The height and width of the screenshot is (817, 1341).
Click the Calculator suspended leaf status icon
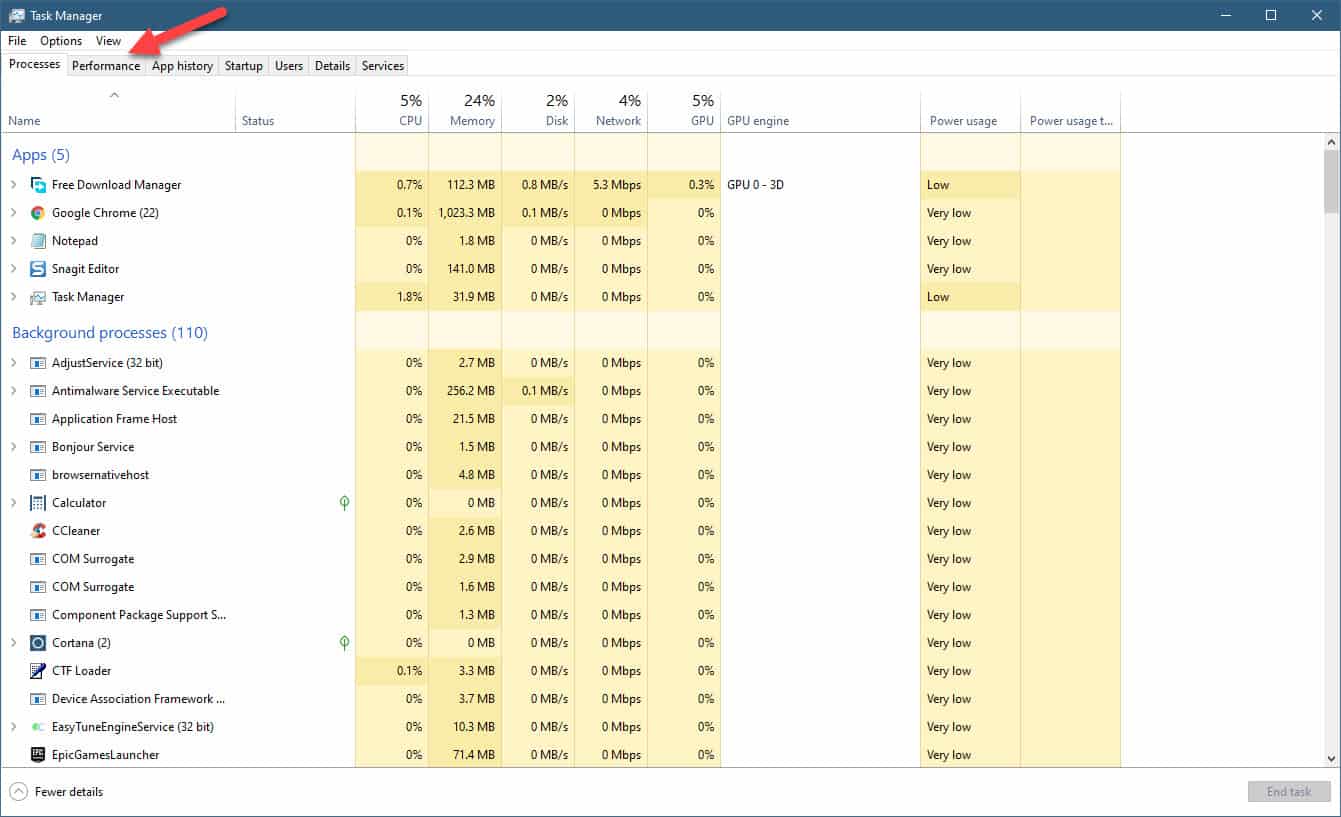345,503
